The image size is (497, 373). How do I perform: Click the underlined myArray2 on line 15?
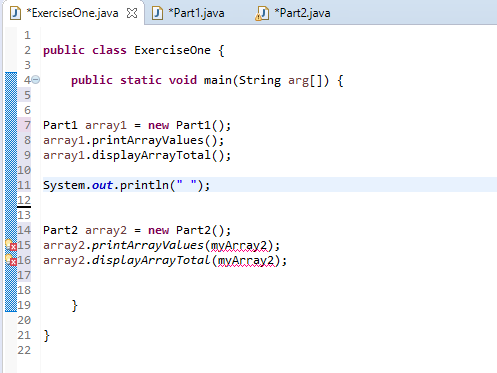click(239, 246)
